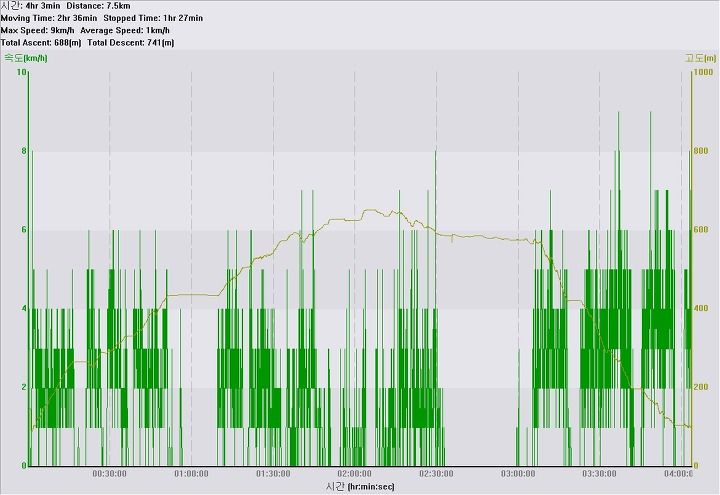
Task: Click the altitude axis label 800
Action: click(701, 151)
